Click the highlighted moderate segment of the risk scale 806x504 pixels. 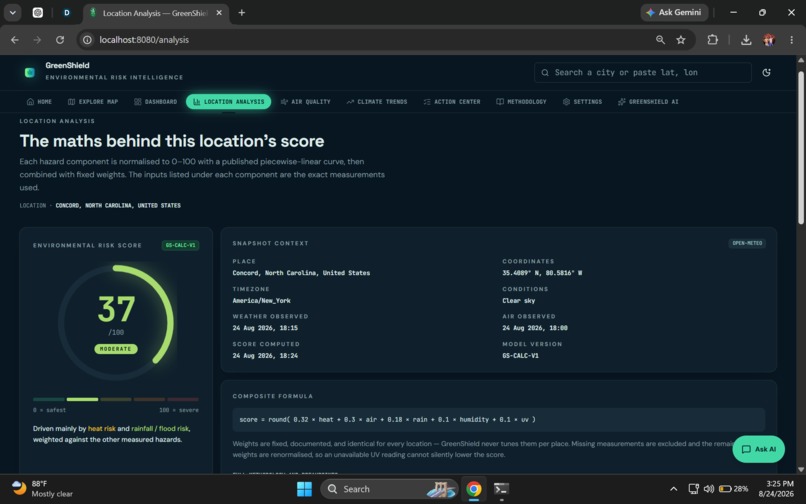click(82, 399)
